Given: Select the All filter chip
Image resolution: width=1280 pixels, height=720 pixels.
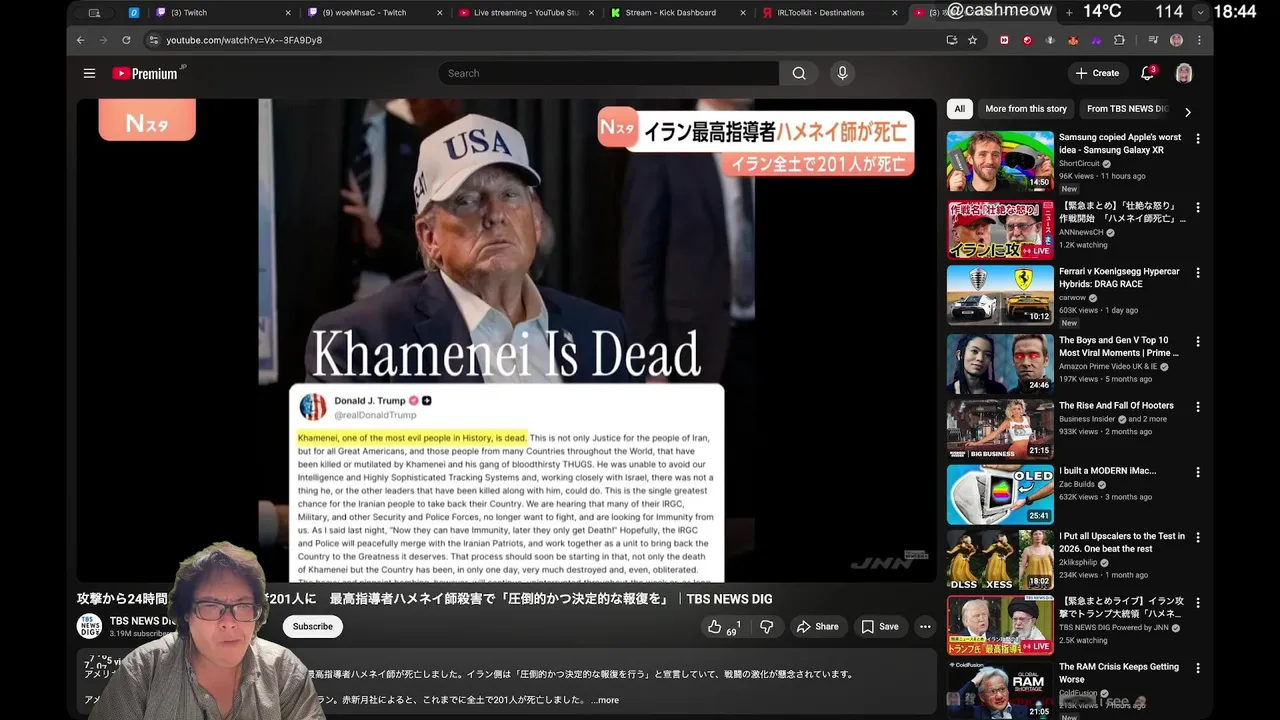Looking at the screenshot, I should point(959,109).
